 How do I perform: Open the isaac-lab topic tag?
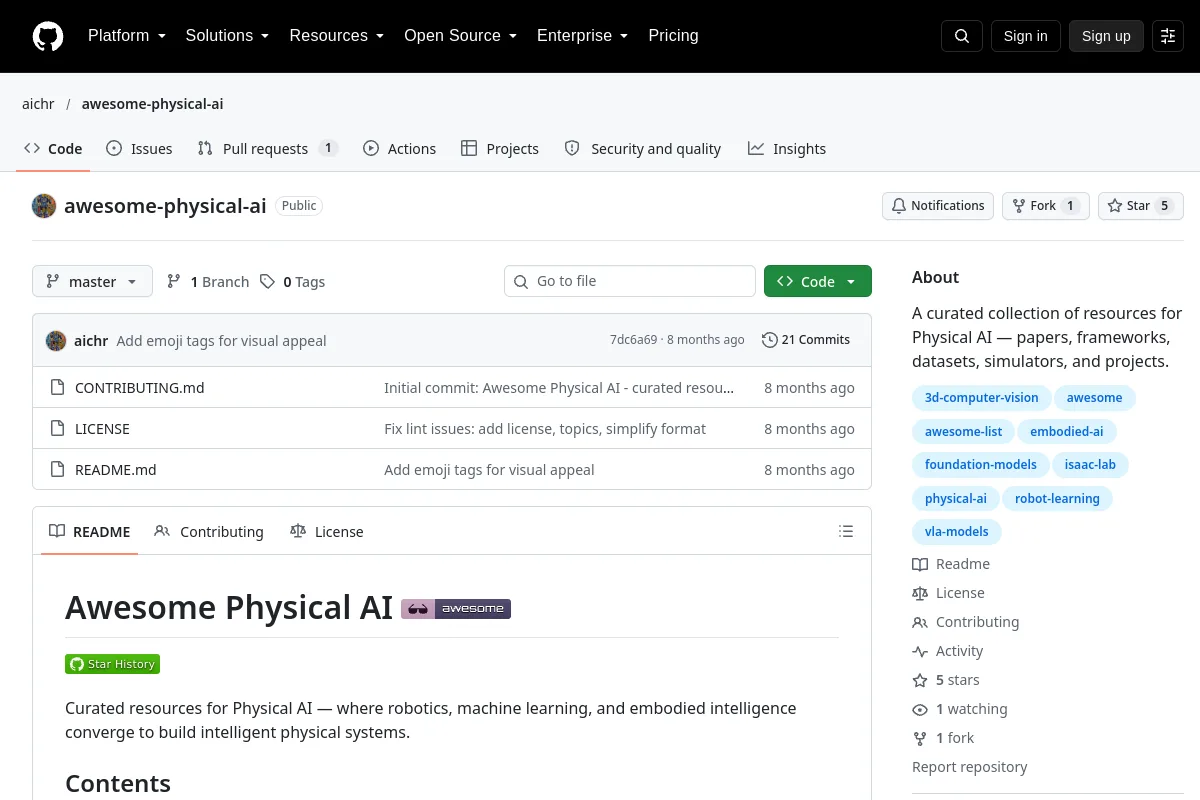tap(1090, 465)
